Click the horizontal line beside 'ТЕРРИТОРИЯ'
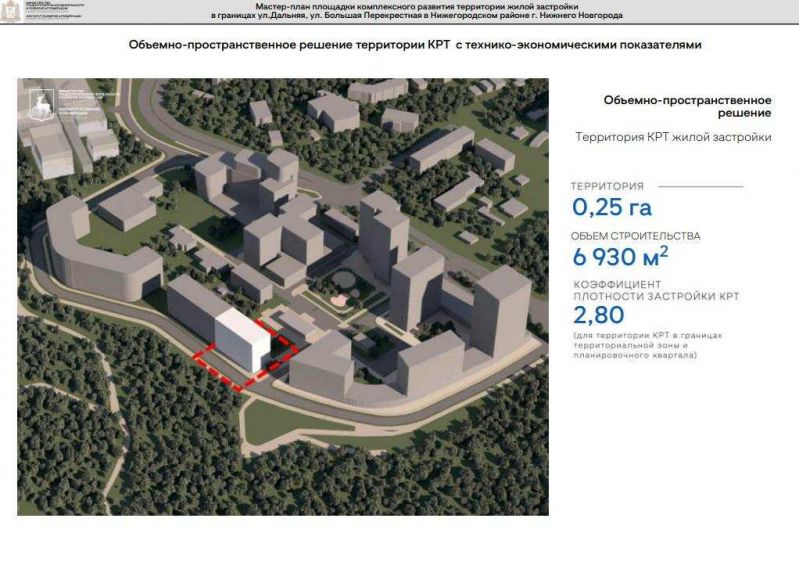 [701, 186]
